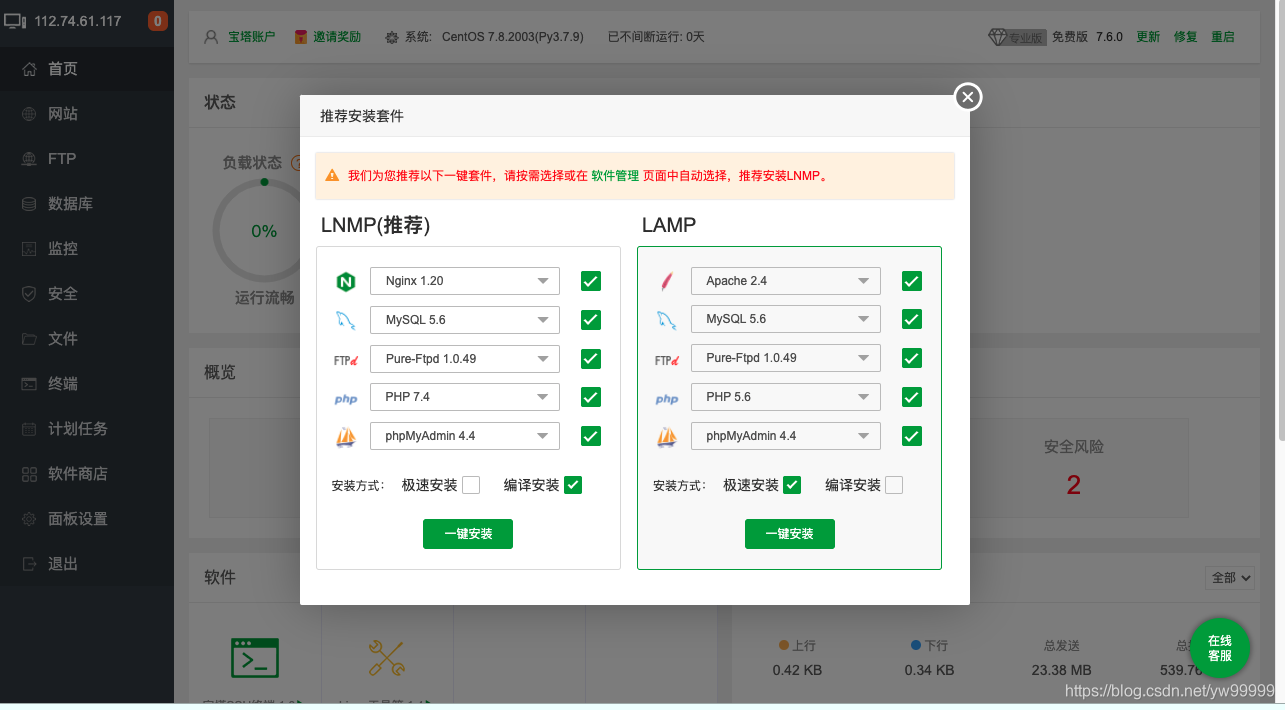
Task: Enable 极速安装 checkbox under LNMP
Action: [x=471, y=485]
